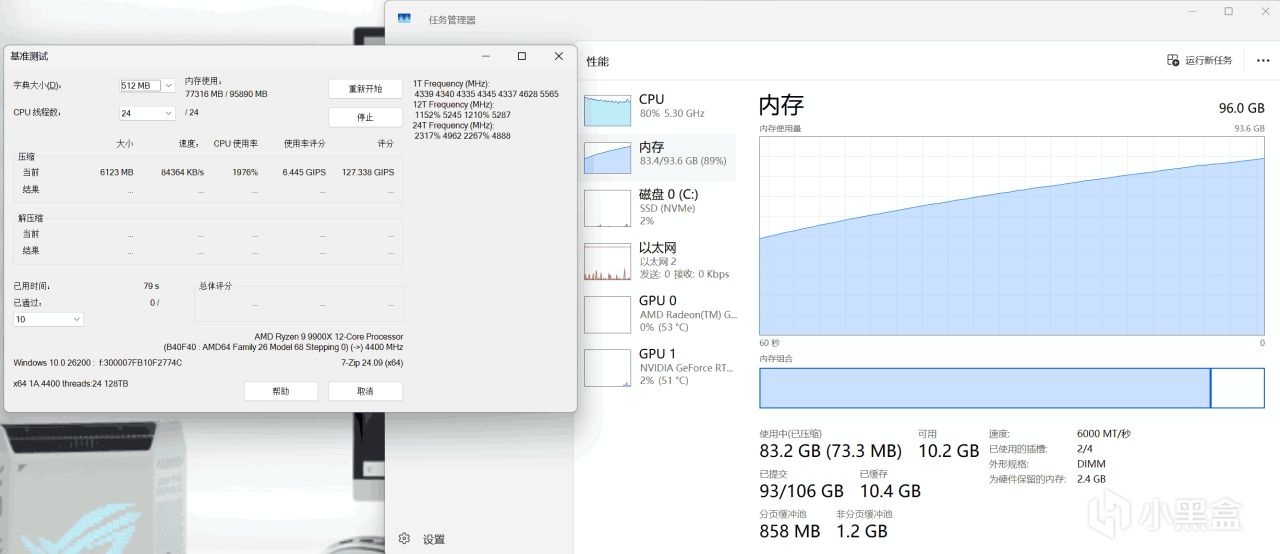The width and height of the screenshot is (1280, 554).
Task: Select GPU 1 NVIDIA GeForce item
Action: (659, 367)
